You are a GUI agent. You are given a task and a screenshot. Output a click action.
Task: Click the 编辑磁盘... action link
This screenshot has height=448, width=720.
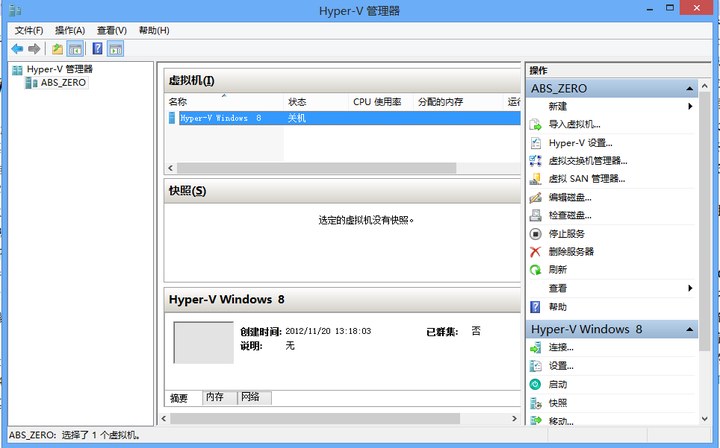point(570,197)
